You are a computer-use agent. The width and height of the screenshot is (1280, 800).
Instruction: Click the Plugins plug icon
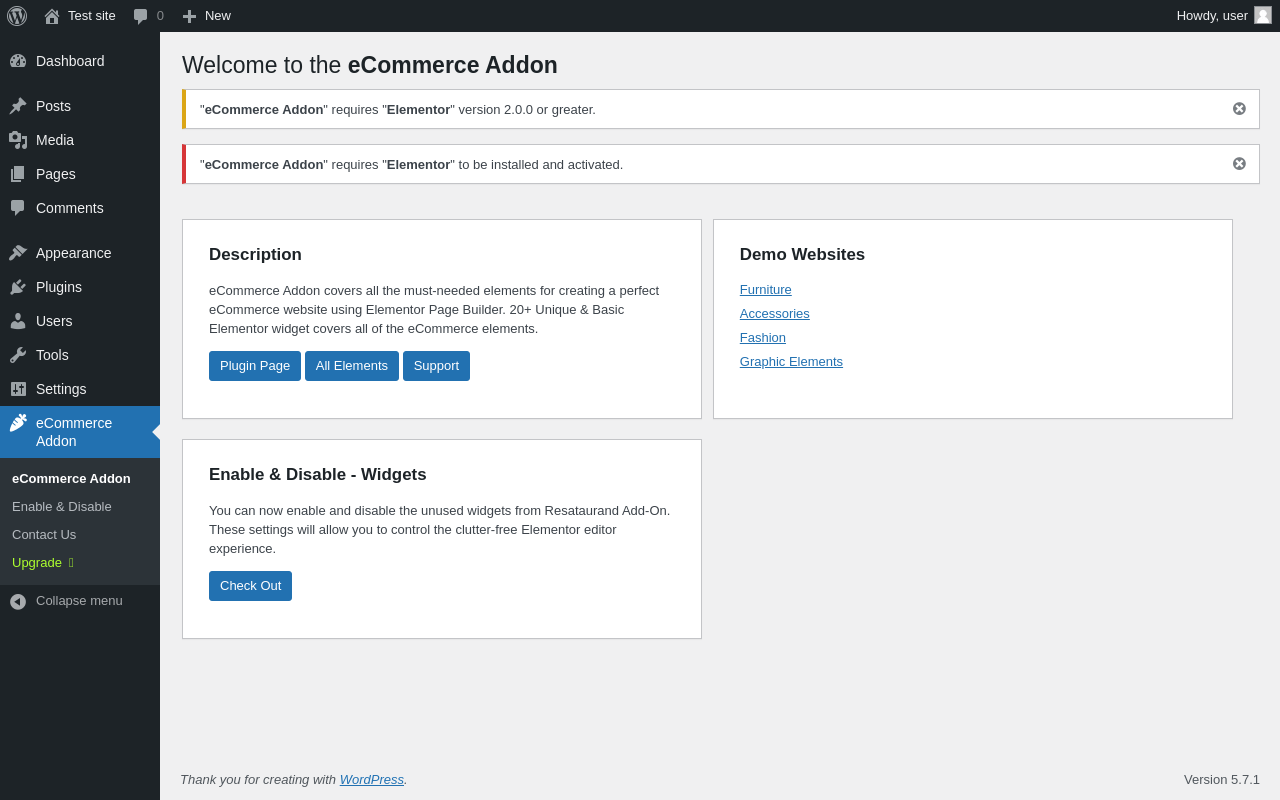[18, 287]
